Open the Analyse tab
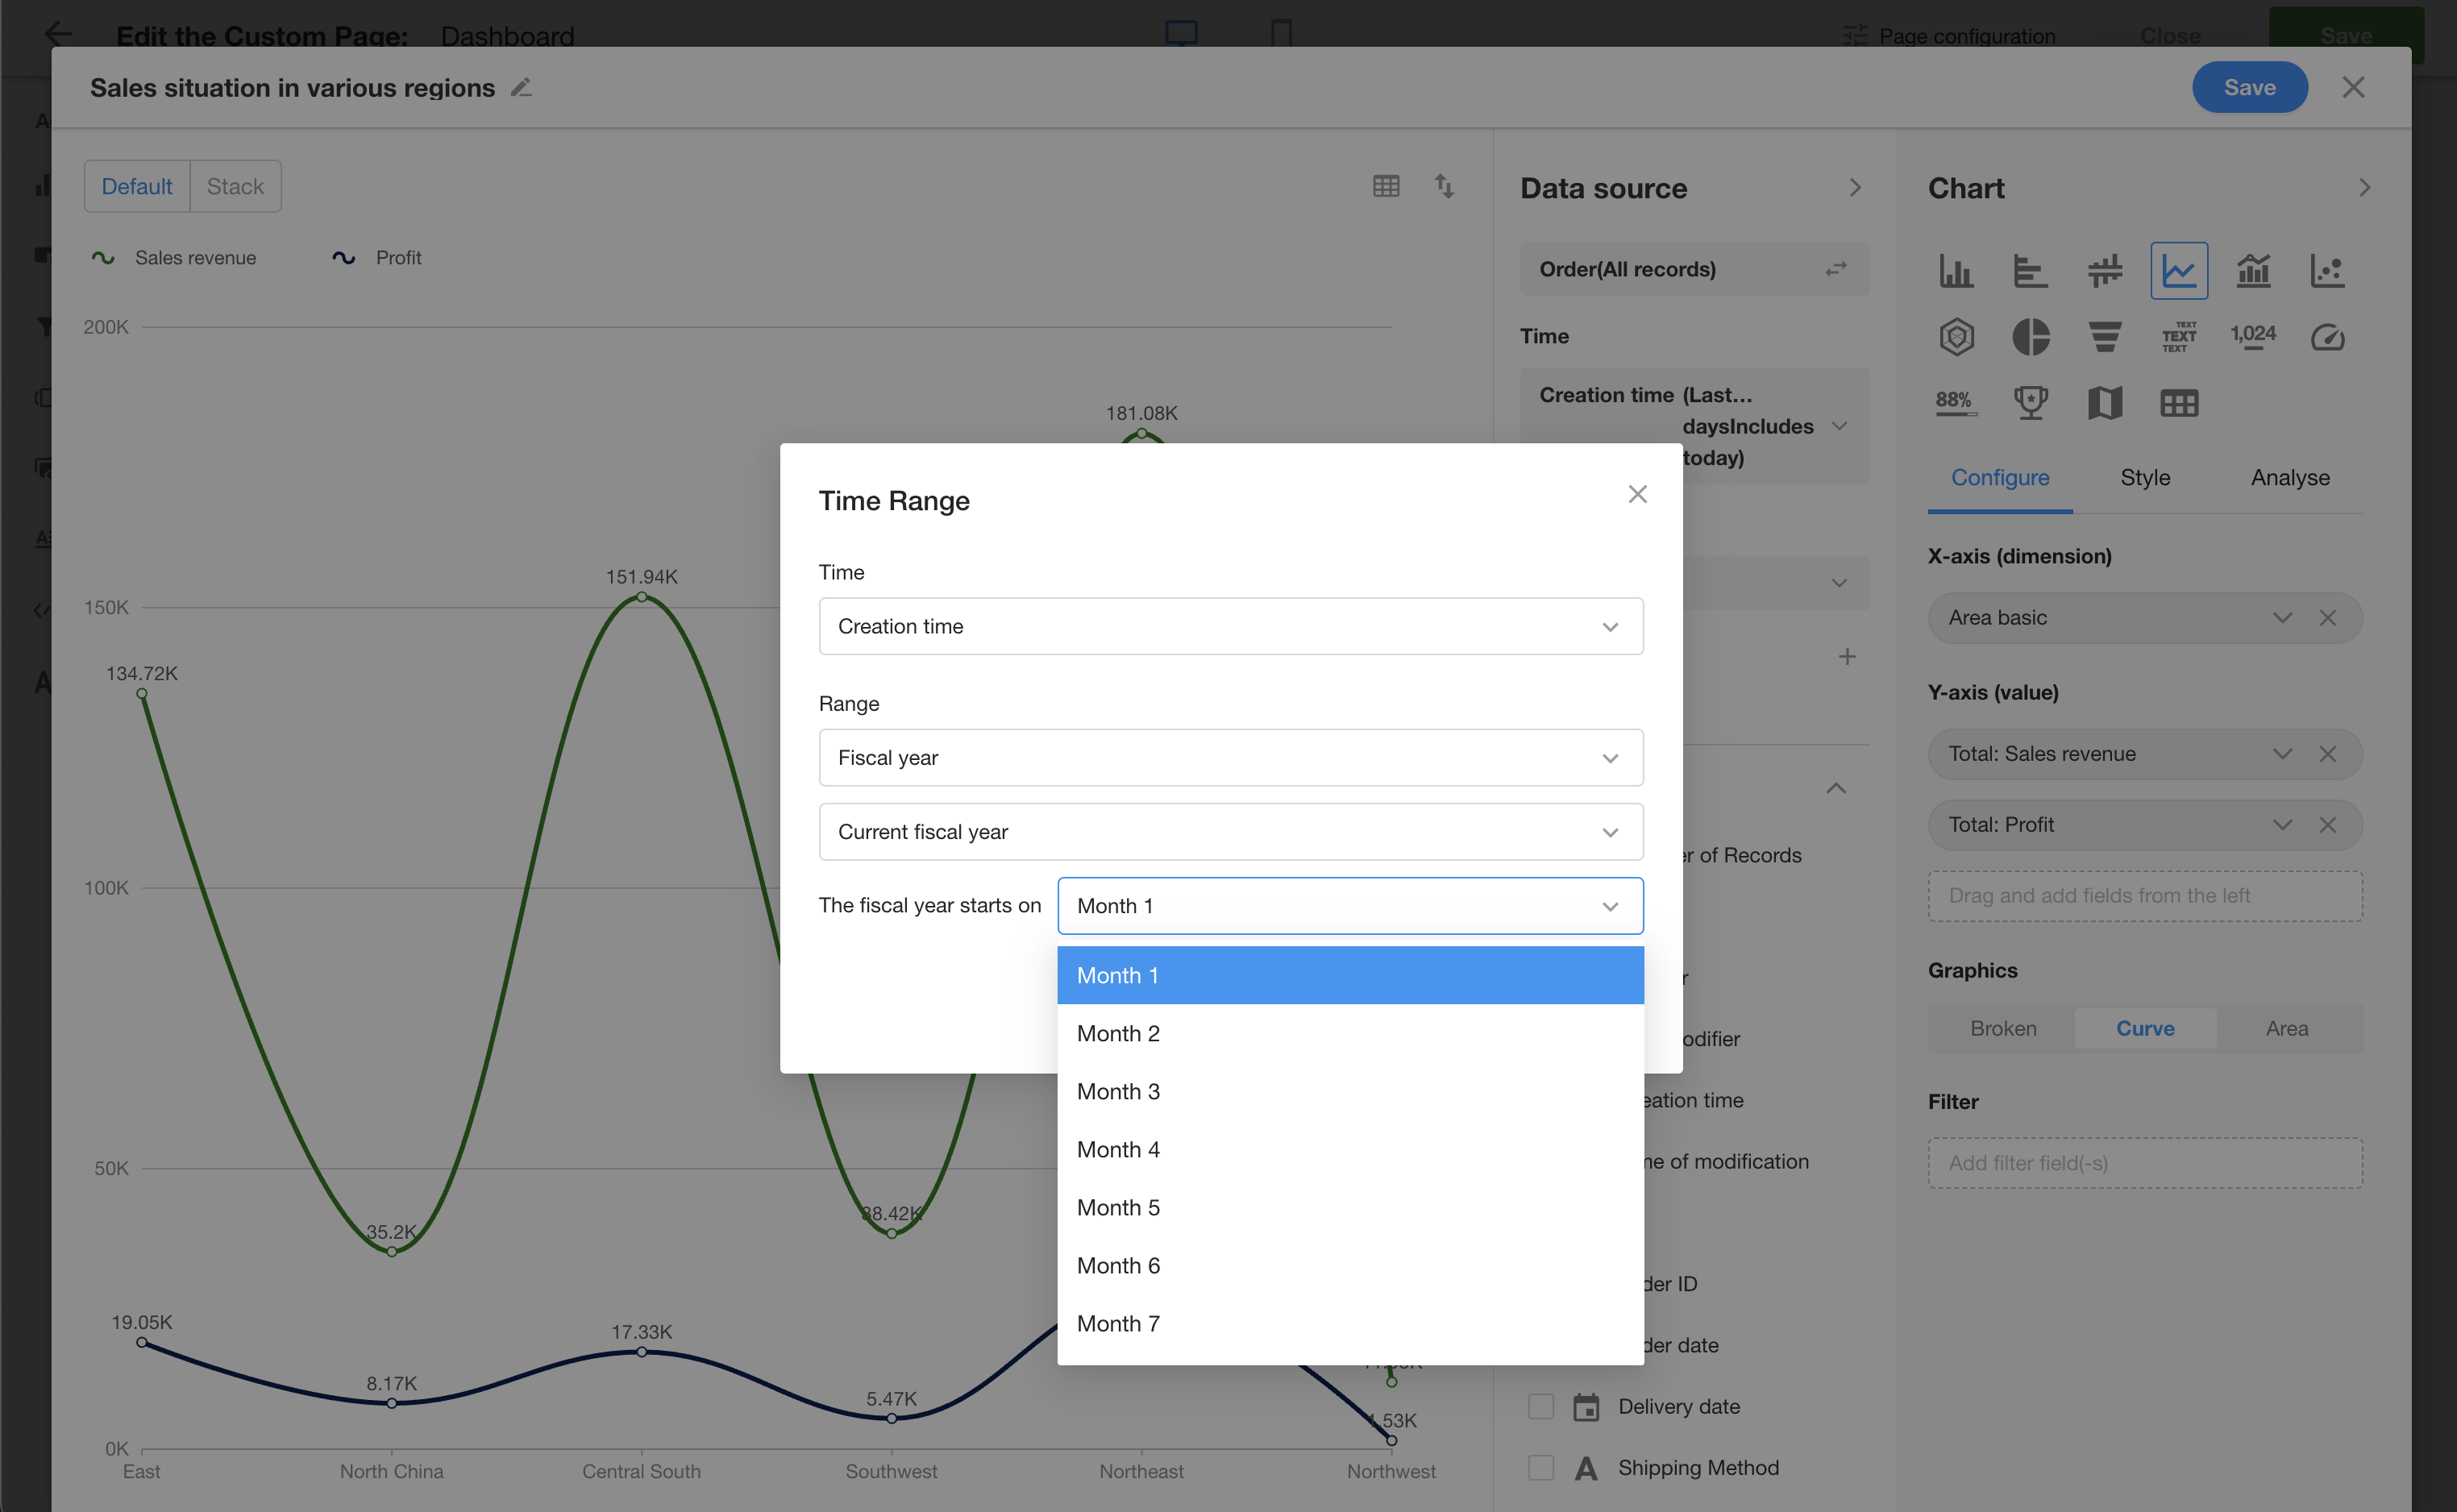Image resolution: width=2457 pixels, height=1512 pixels. coord(2290,478)
